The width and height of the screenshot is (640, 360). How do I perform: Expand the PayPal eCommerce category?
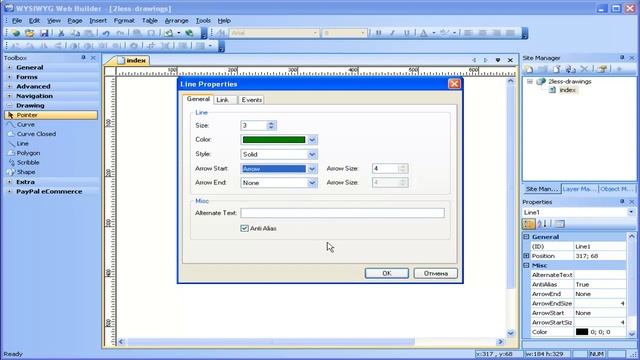(x=9, y=191)
